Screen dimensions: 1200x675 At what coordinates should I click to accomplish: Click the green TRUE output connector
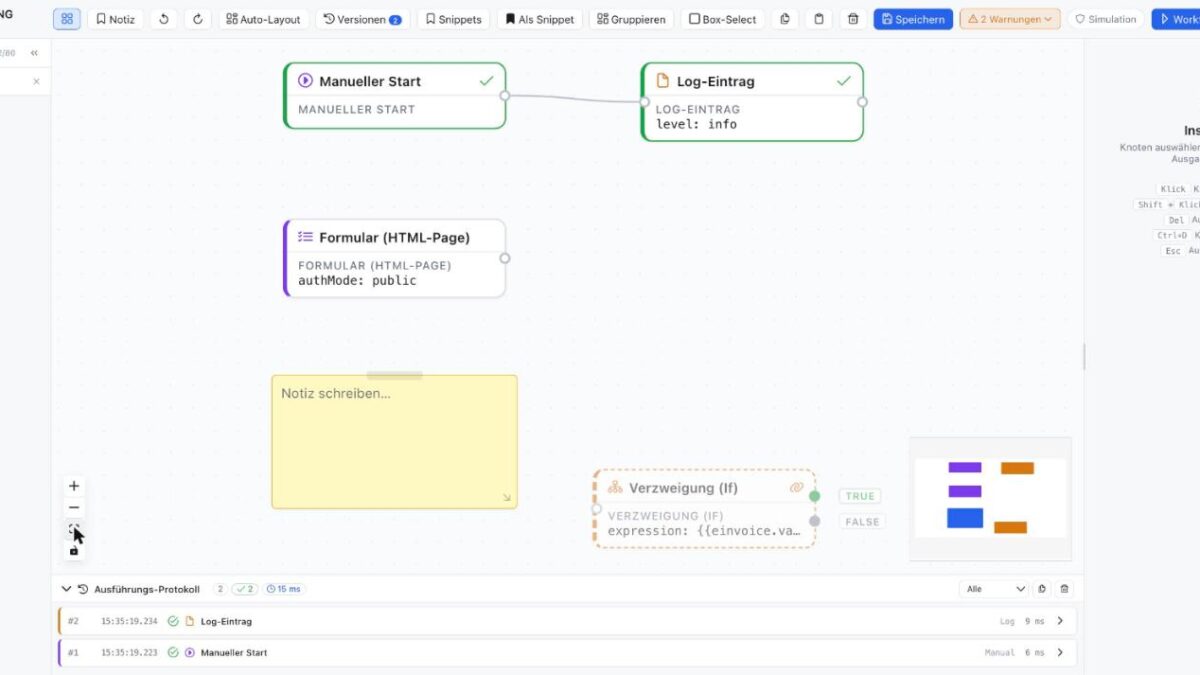pos(815,496)
